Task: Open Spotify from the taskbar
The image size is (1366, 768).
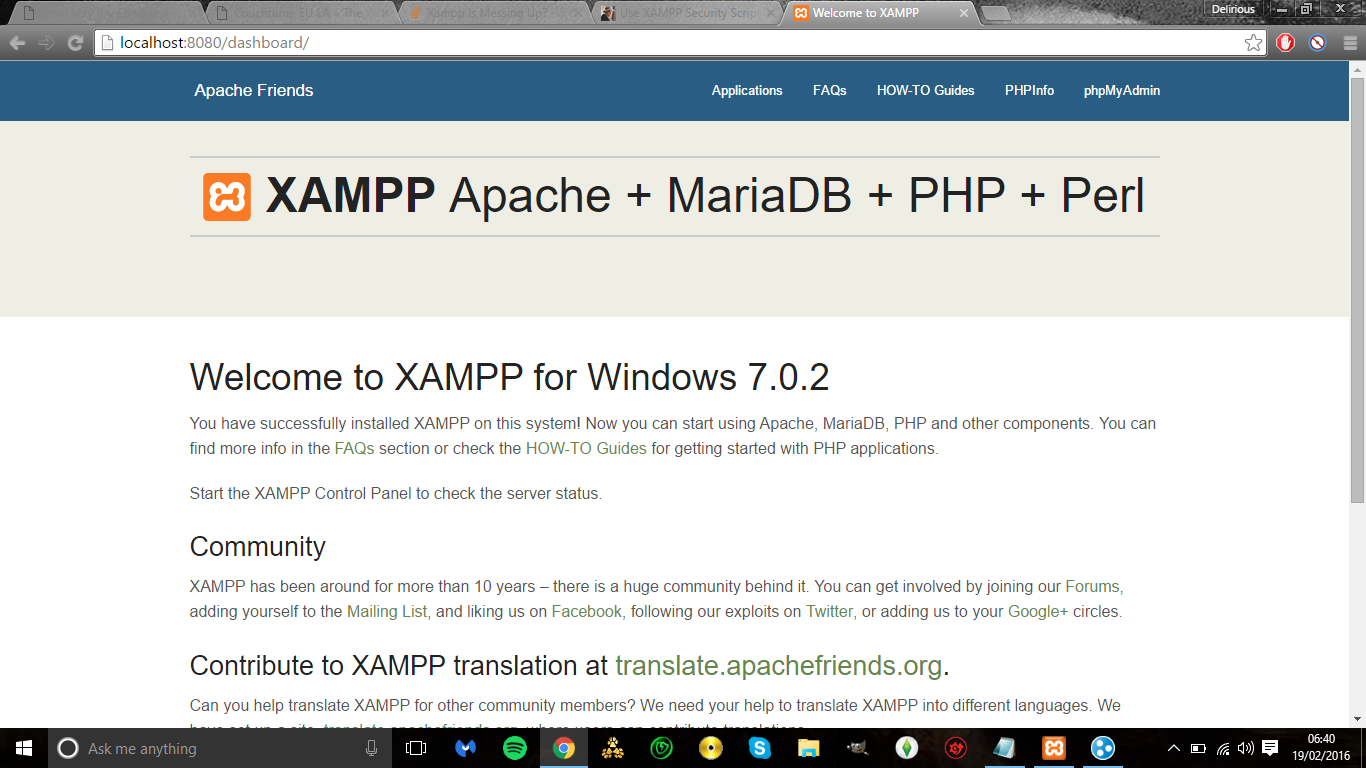Action: pyautogui.click(x=515, y=748)
